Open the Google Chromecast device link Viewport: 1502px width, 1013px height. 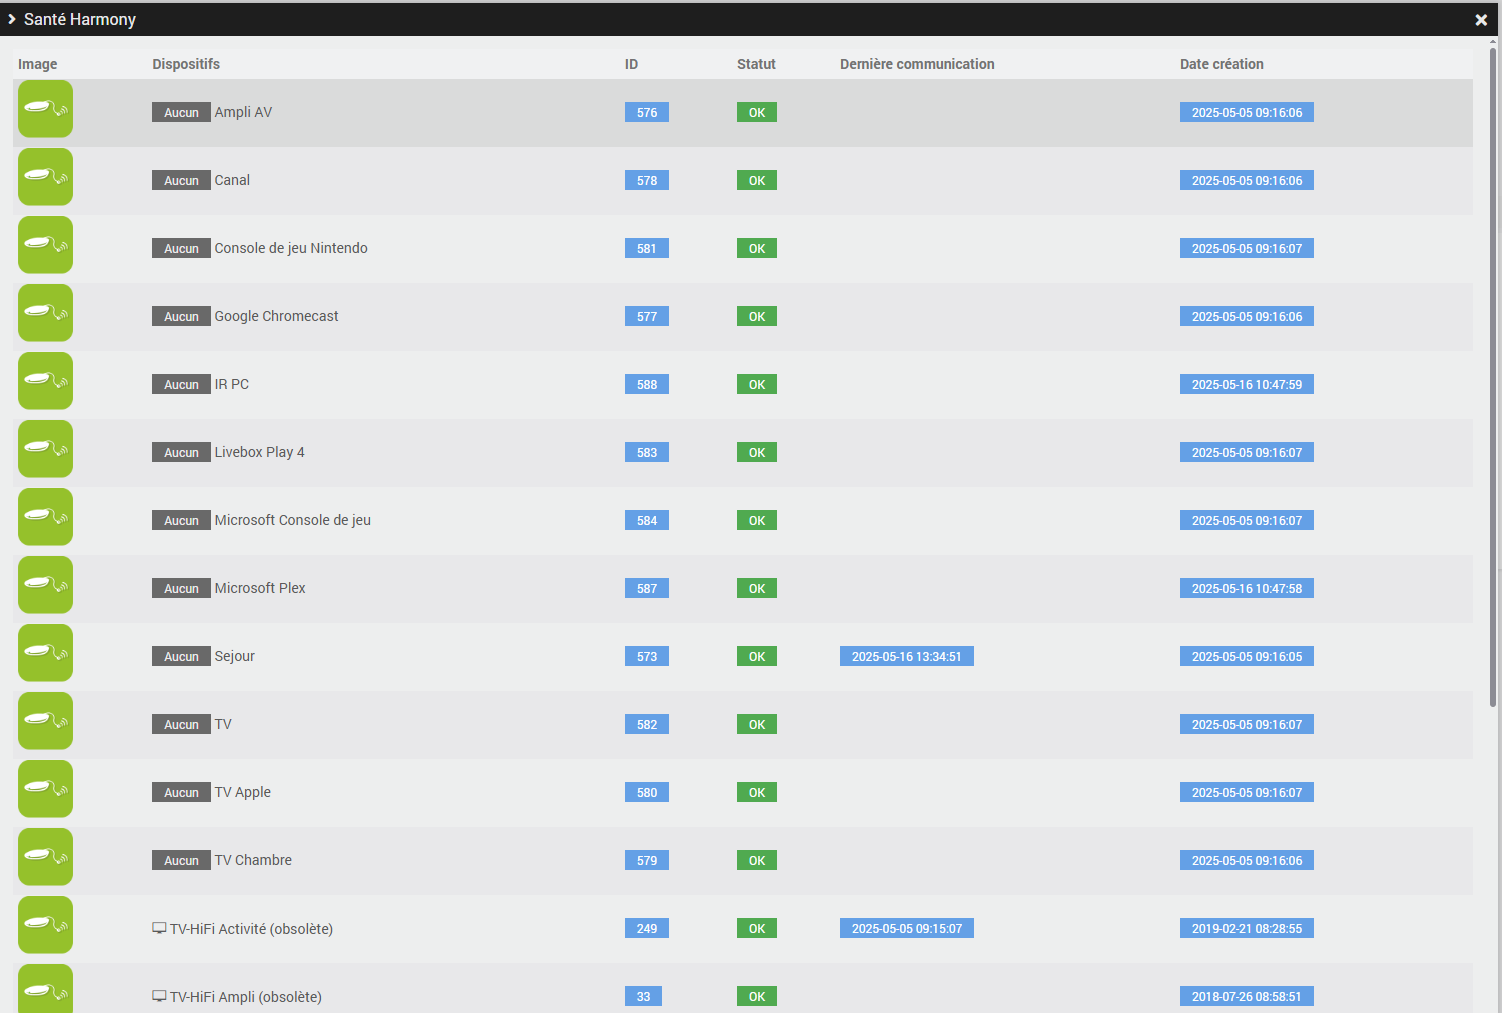click(x=276, y=316)
